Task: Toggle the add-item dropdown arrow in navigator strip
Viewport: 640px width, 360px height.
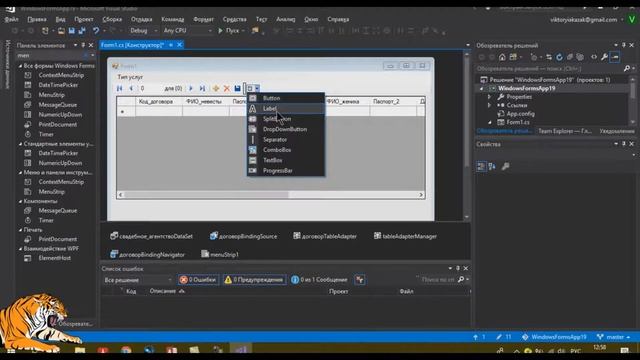Action: [257, 88]
